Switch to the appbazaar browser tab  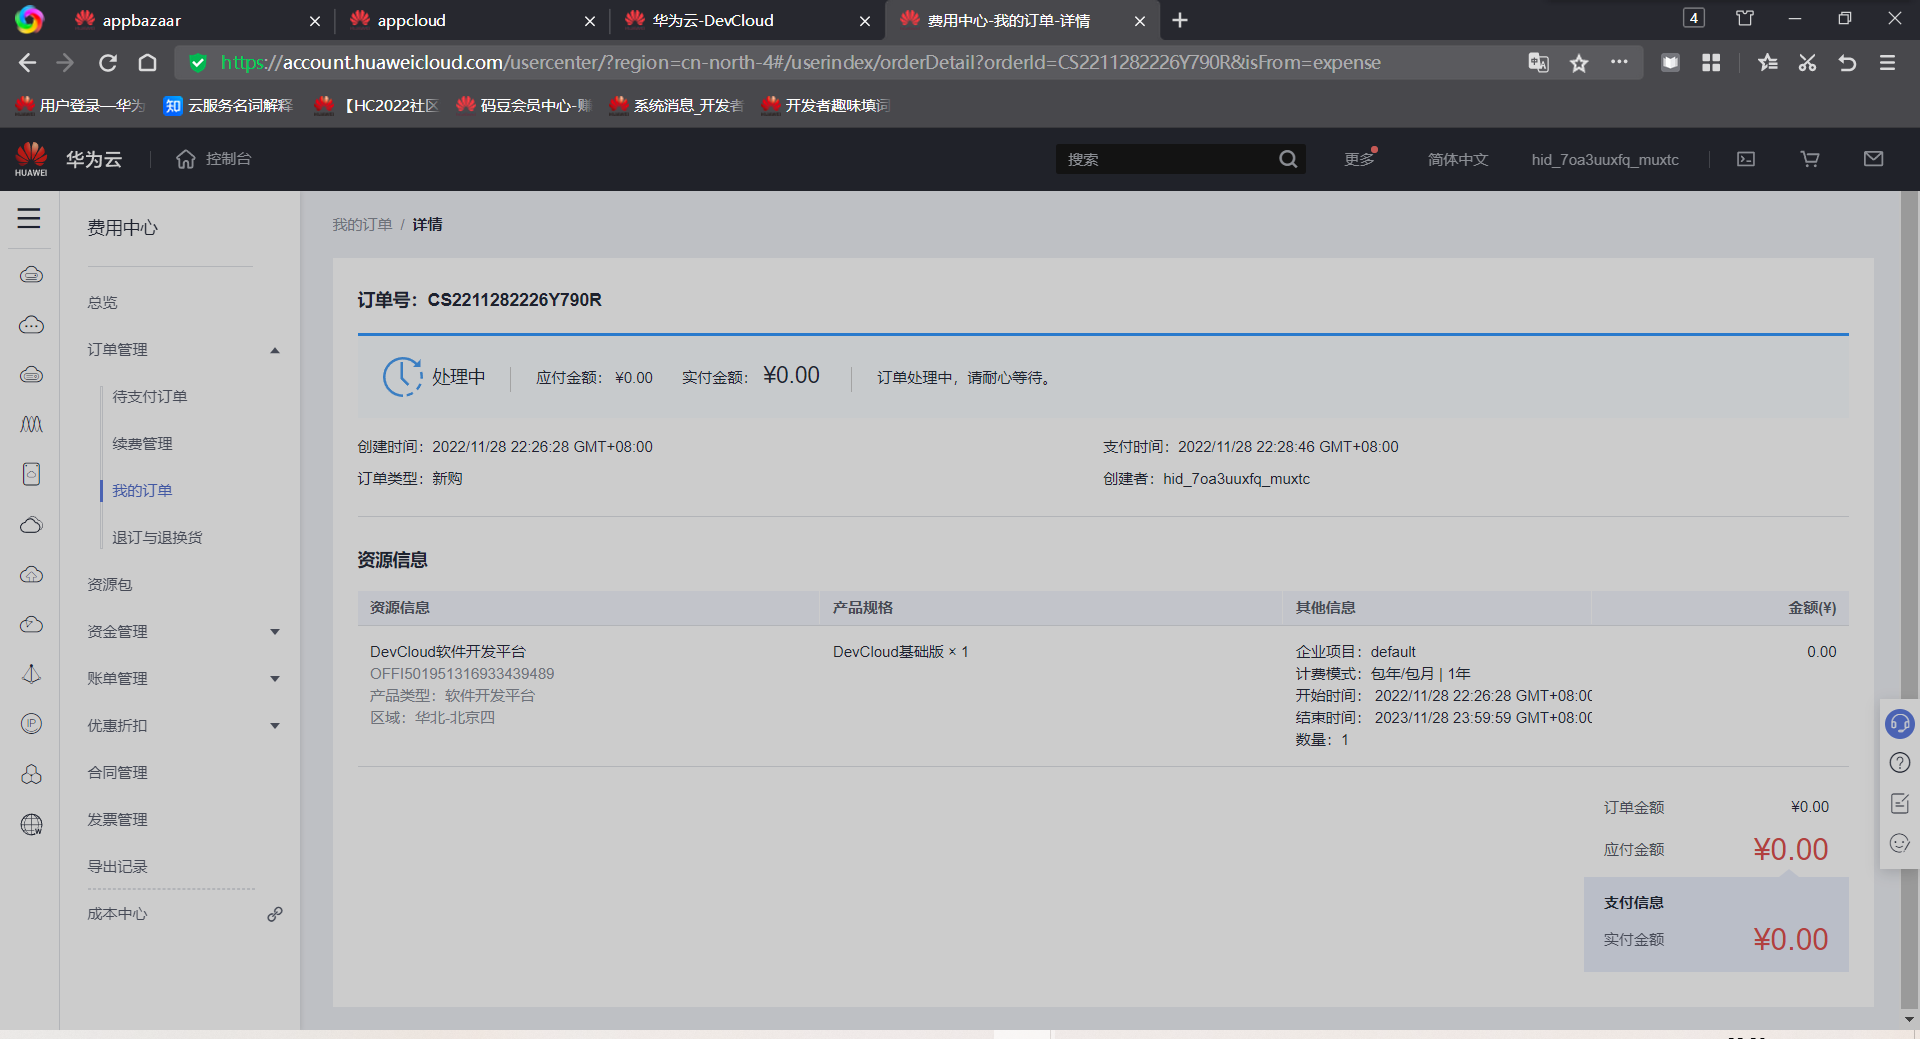[197, 20]
